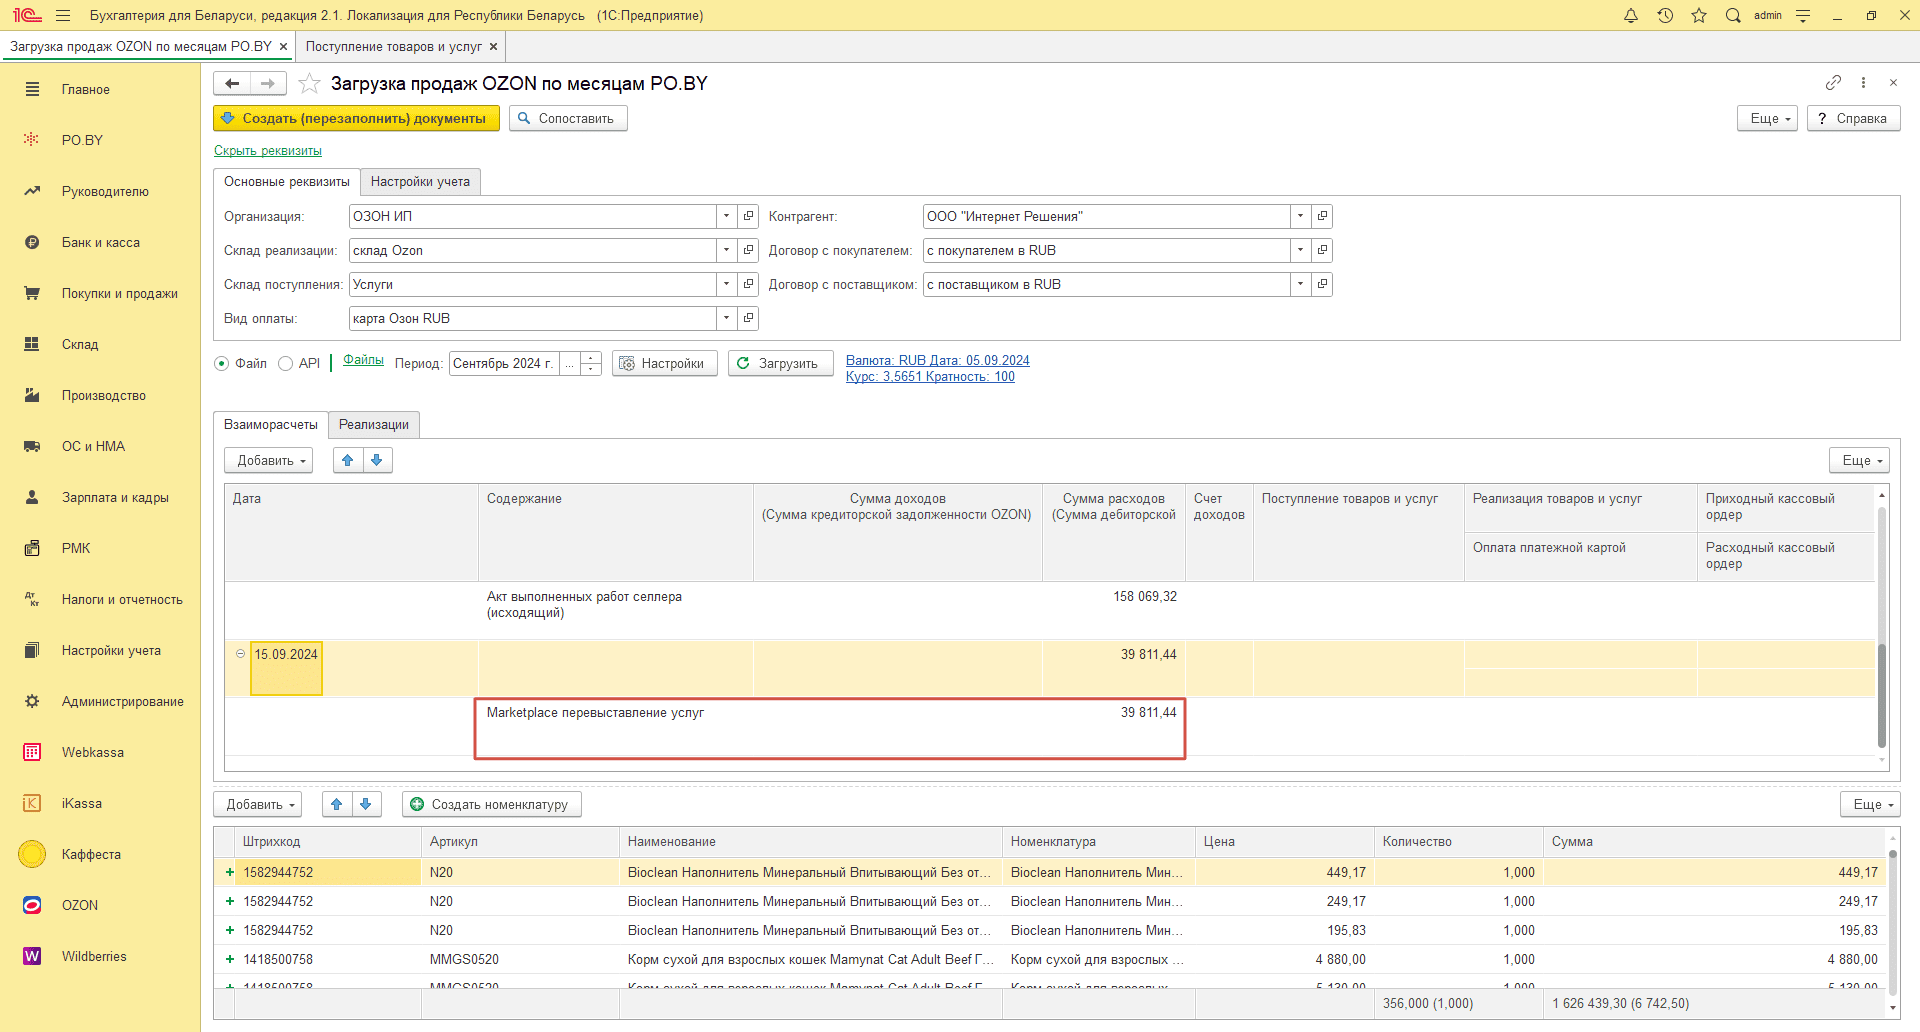Open Банк и касса section
Viewport: 1920px width, 1032px height.
(x=100, y=242)
